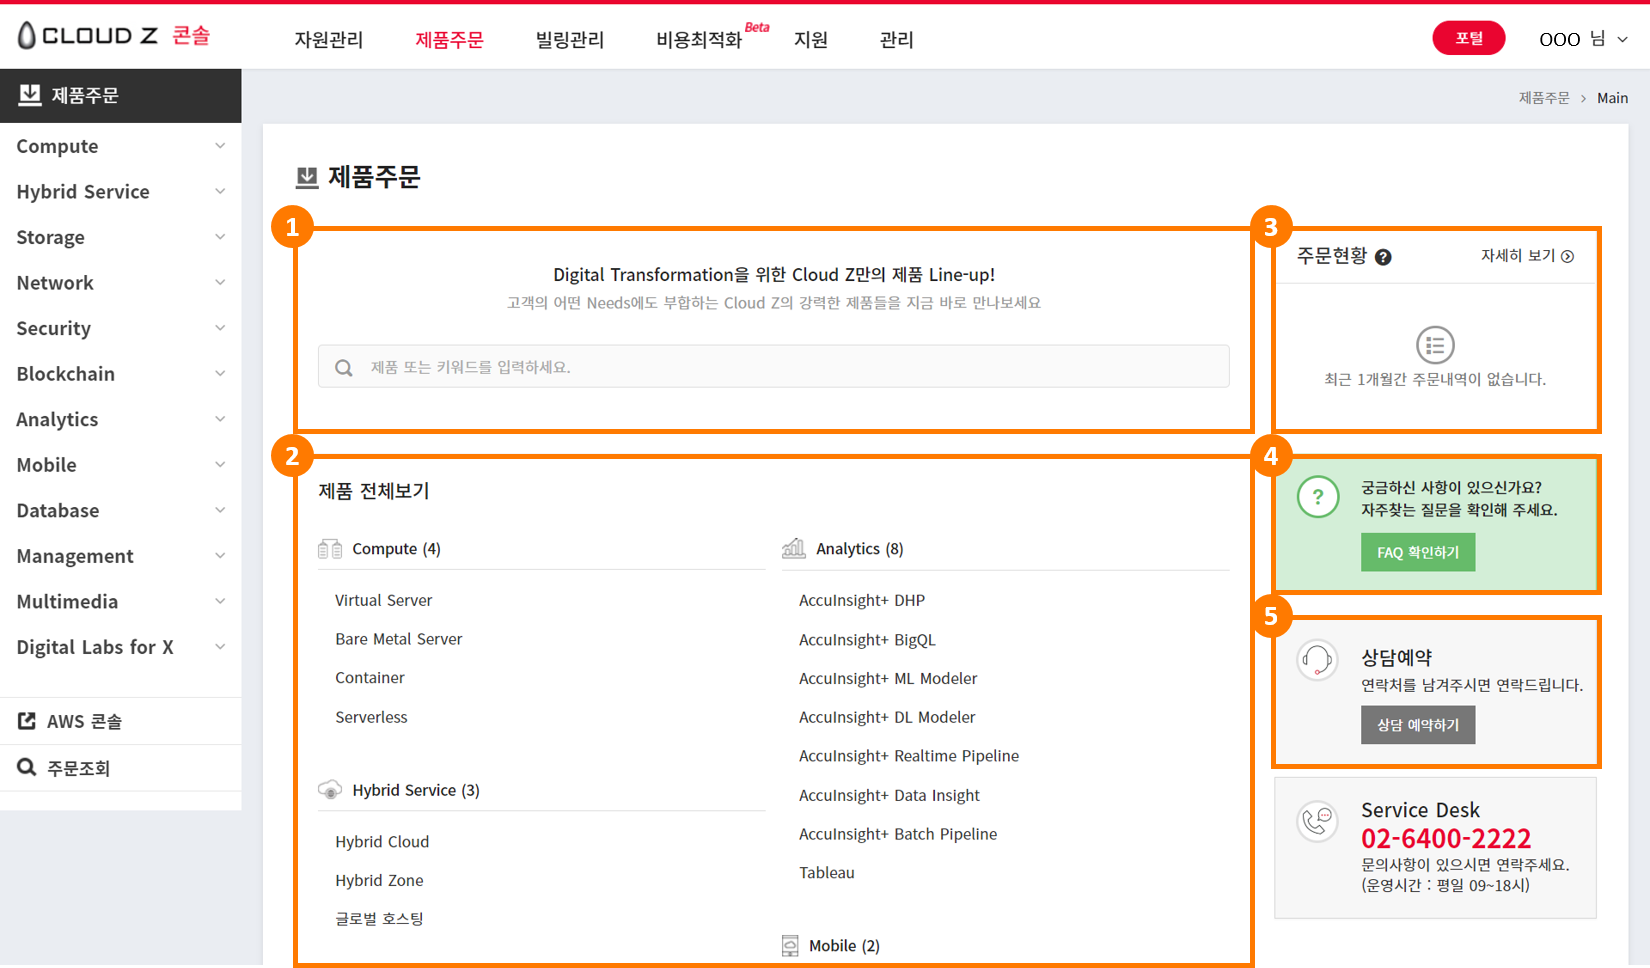Viewport: 1650px width, 968px height.
Task: Click the headset icon beside 상담예약
Action: (1318, 660)
